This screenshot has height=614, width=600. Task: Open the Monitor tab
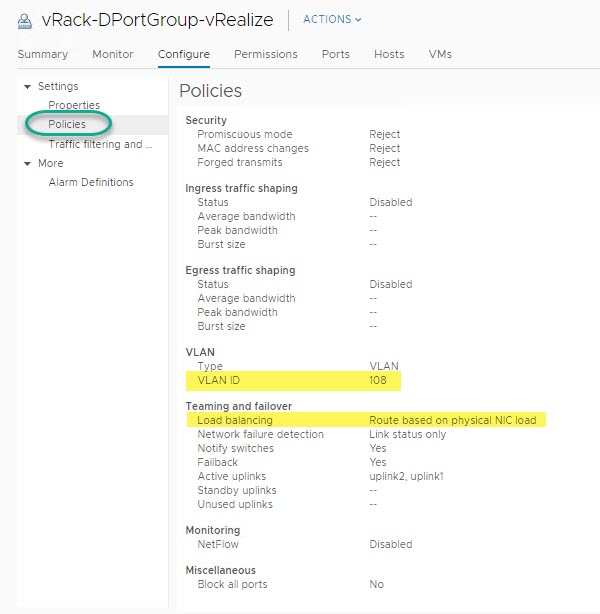113,54
